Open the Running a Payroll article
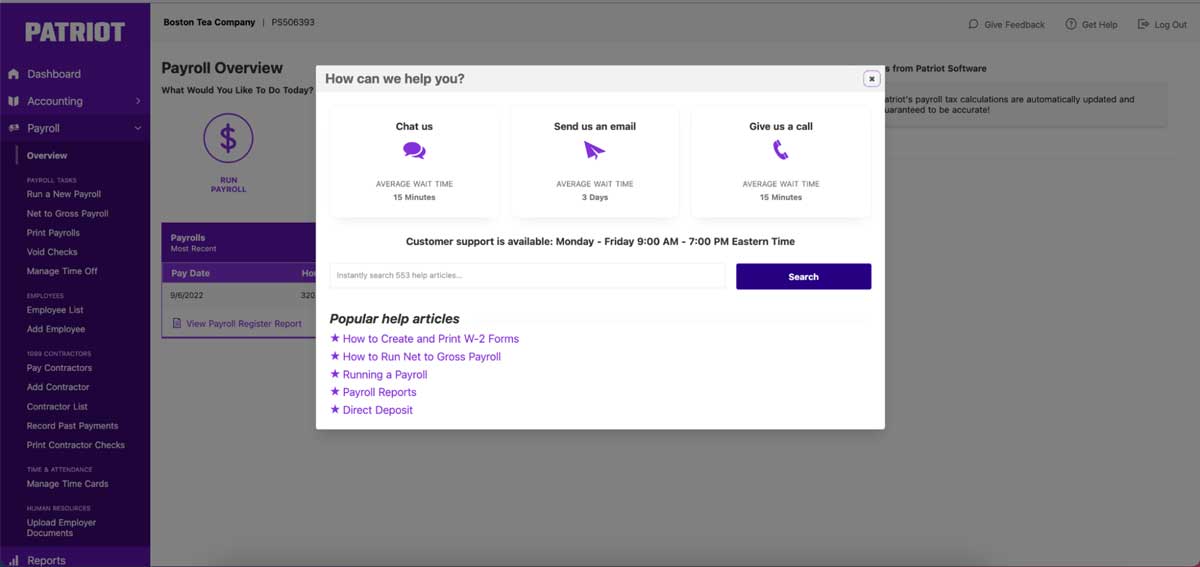 (385, 374)
